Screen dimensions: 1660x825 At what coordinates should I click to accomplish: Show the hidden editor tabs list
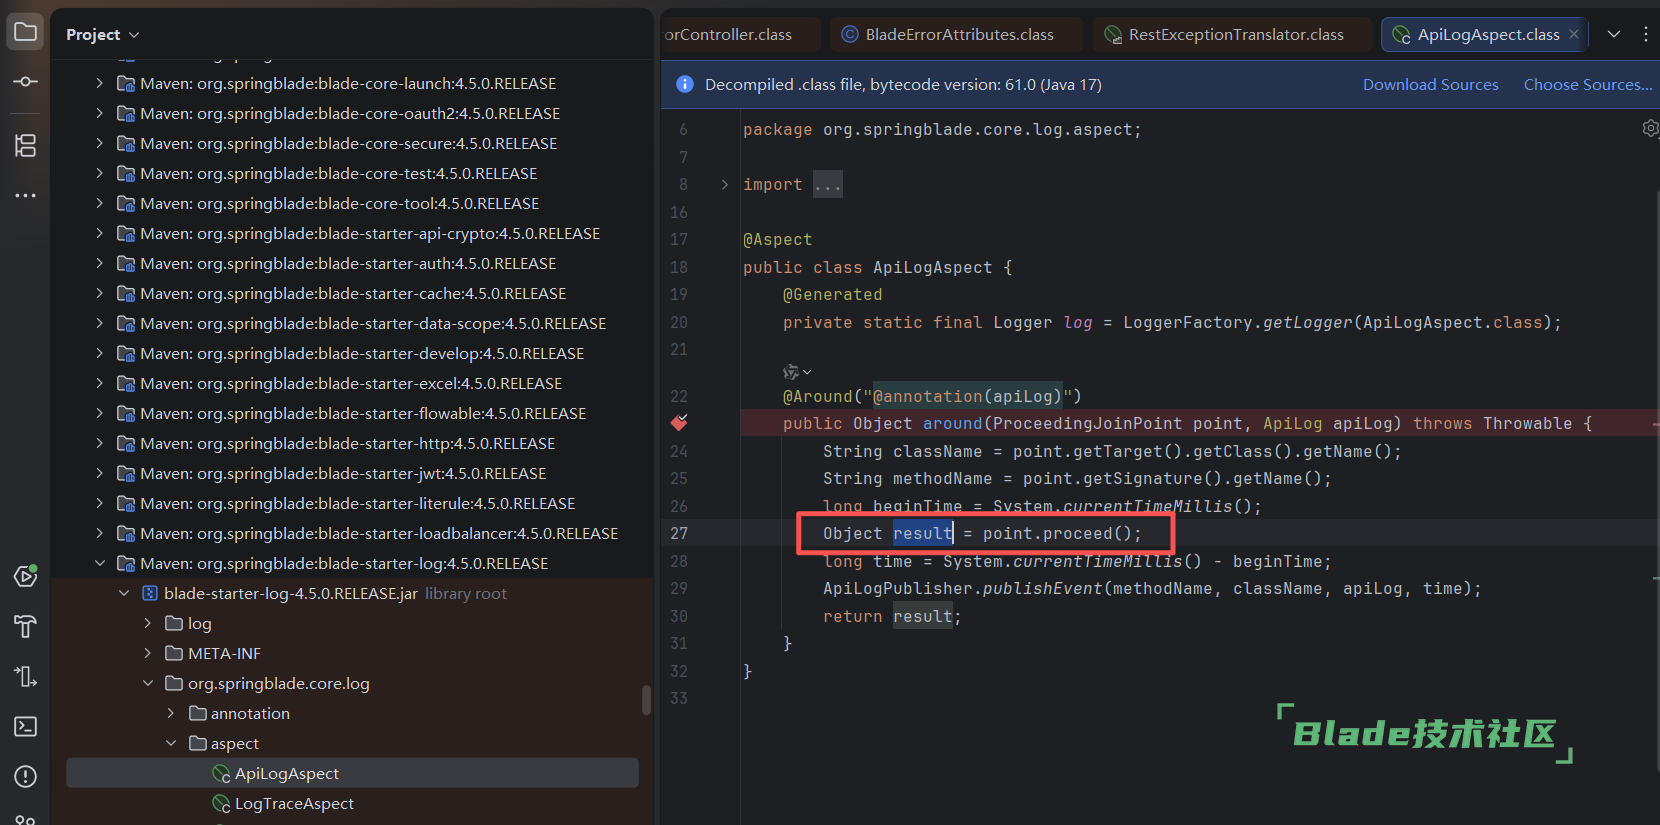(1614, 34)
